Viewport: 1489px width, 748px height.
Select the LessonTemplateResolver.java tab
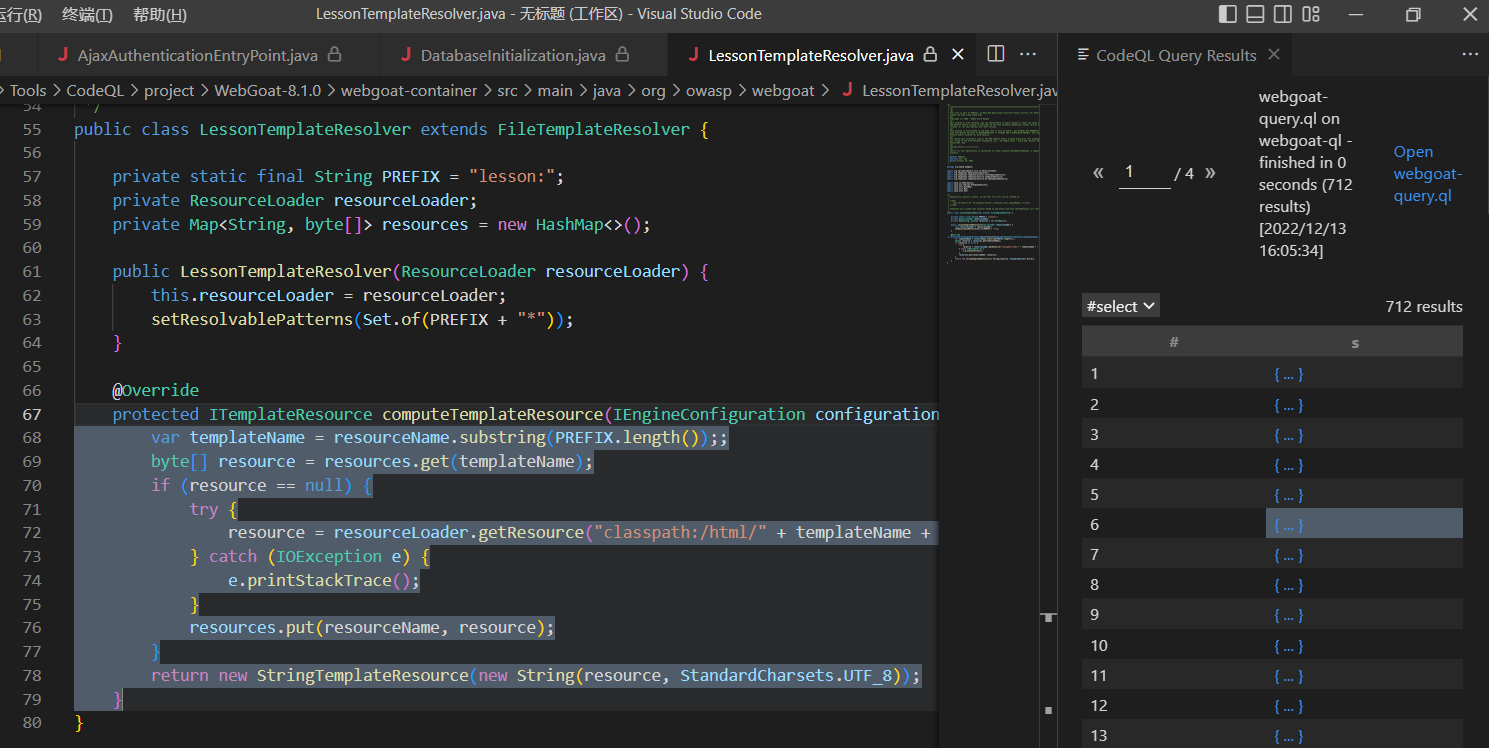click(810, 55)
